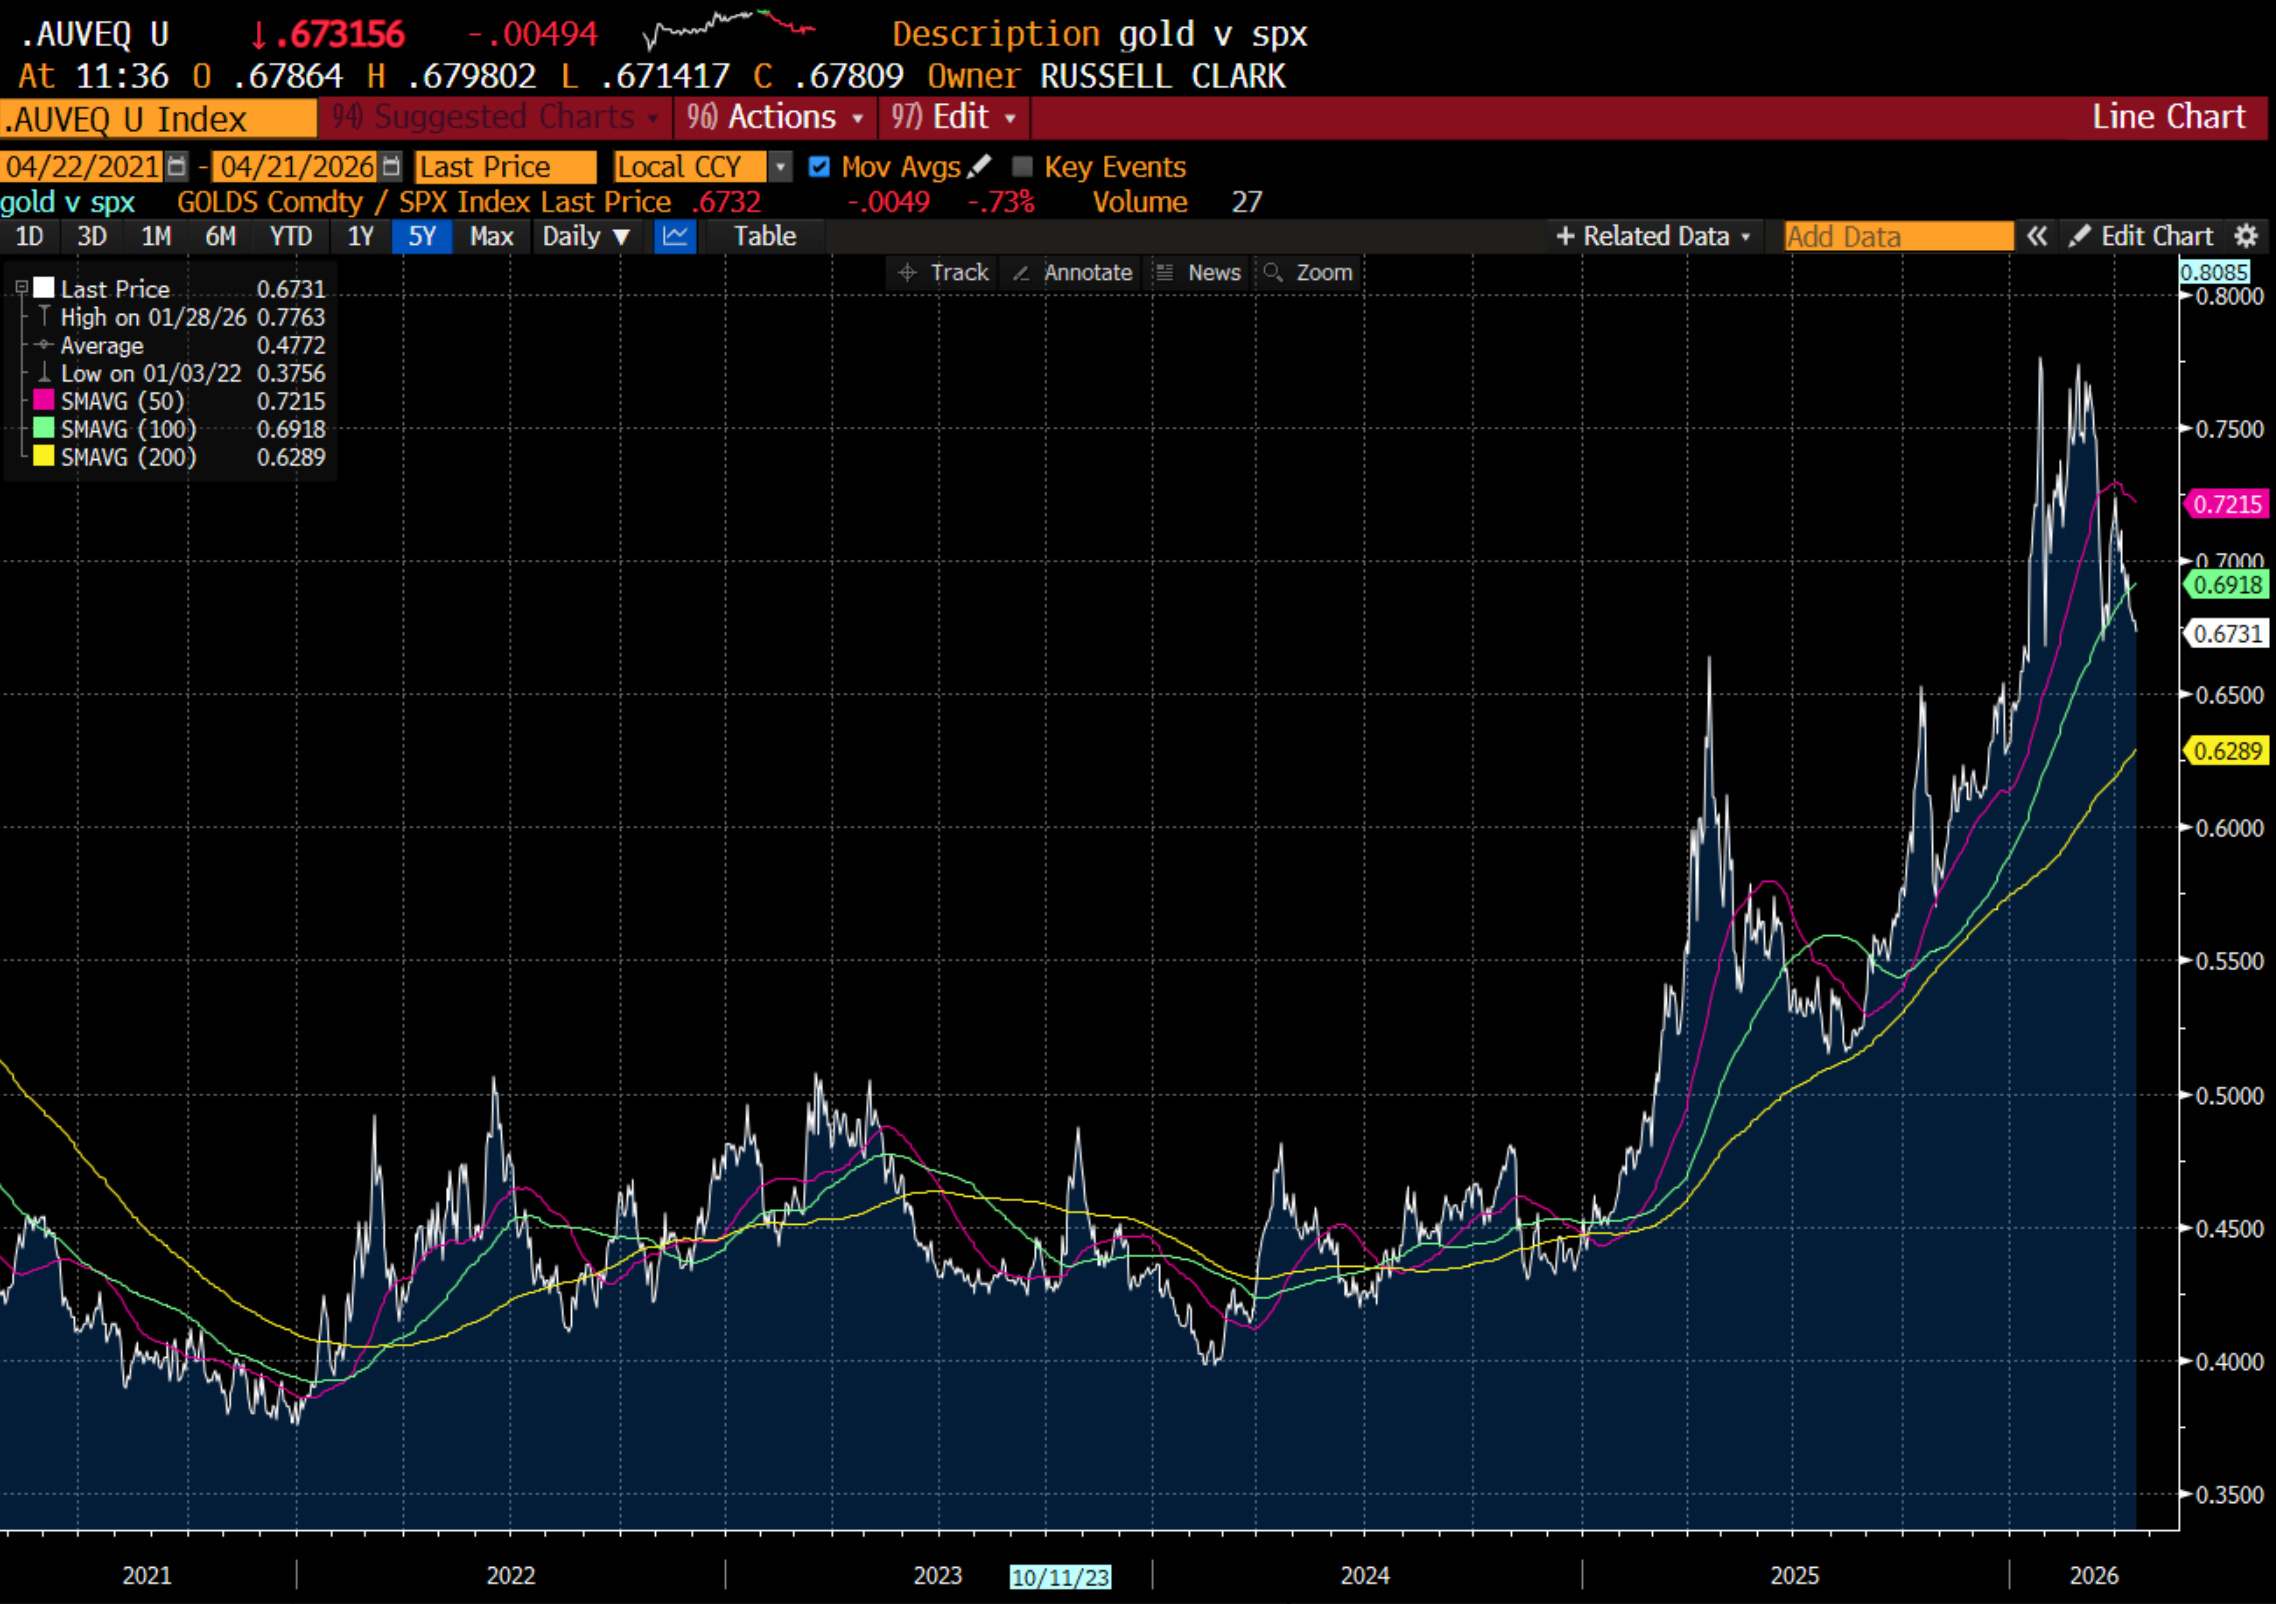Collapse the Last Price legend tree
Image resolution: width=2276 pixels, height=1604 pixels.
click(21, 288)
